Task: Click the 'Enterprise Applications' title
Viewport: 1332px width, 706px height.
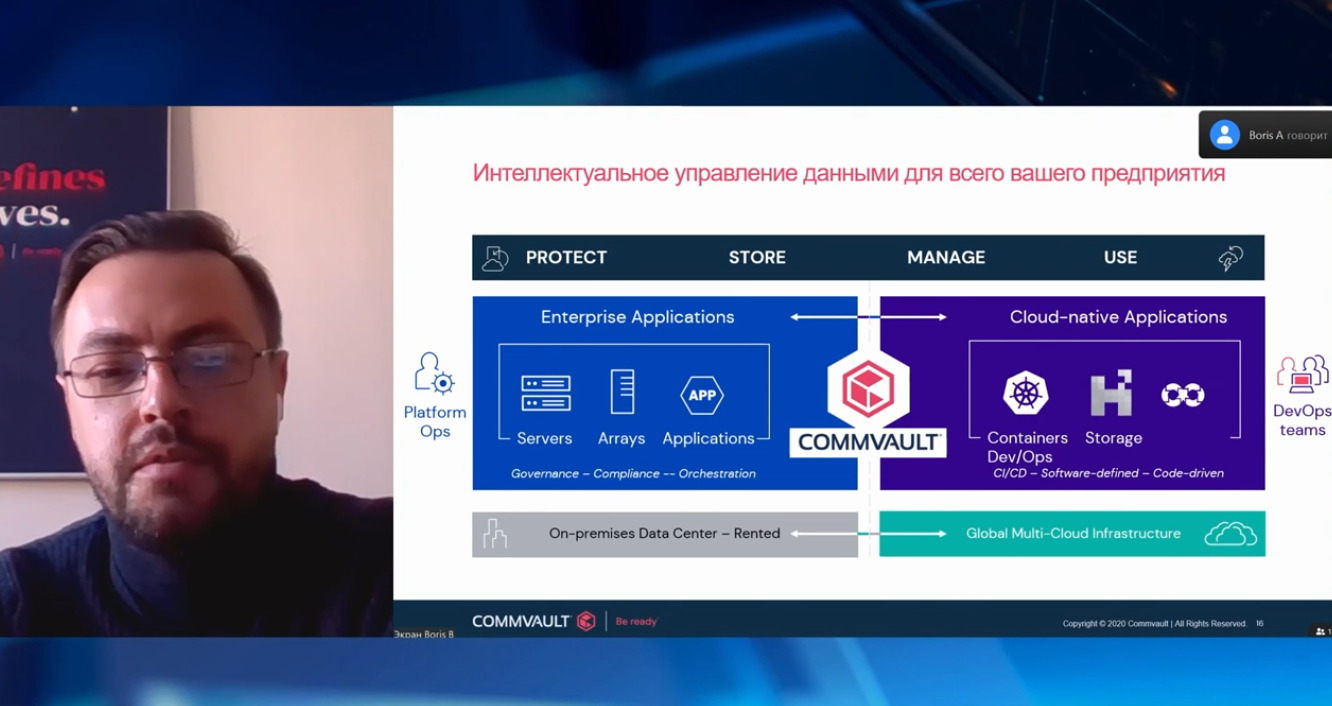Action: point(638,317)
